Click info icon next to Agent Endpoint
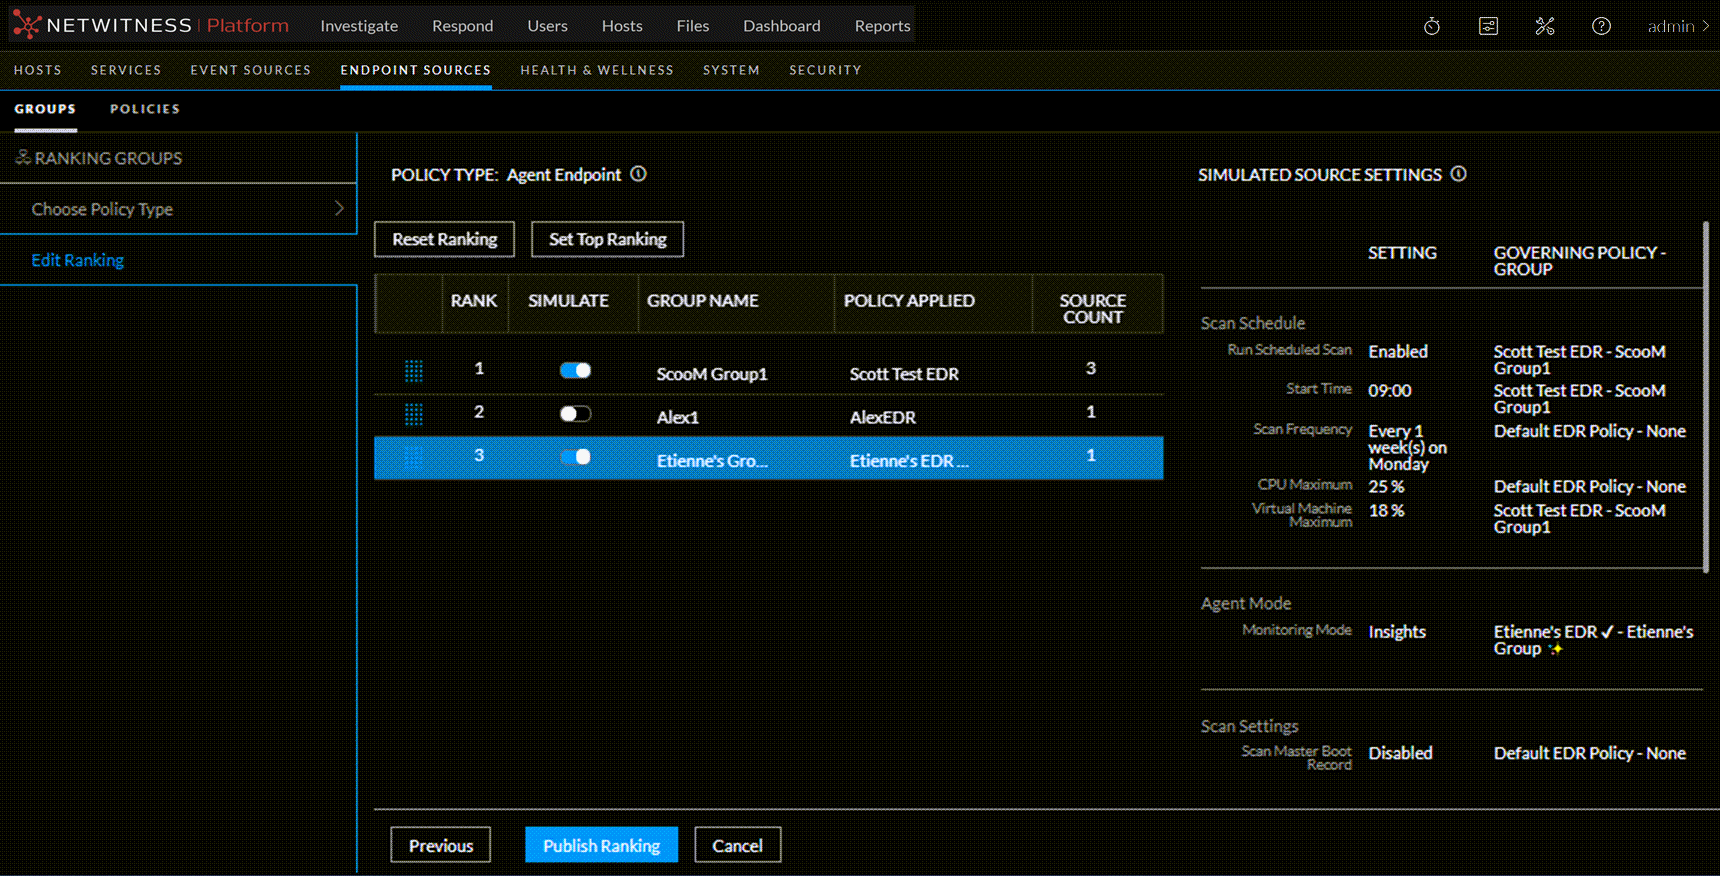The image size is (1720, 876). (x=638, y=174)
